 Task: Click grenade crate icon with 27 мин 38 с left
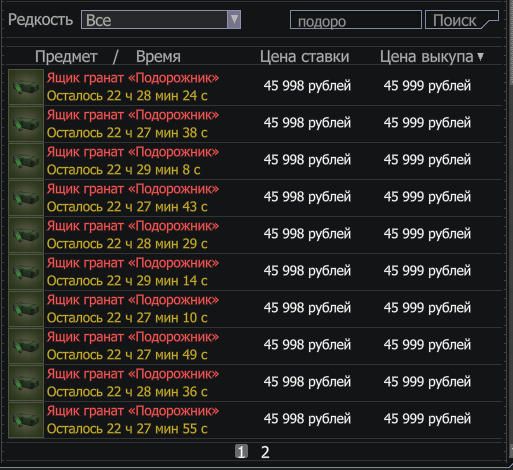(x=26, y=124)
